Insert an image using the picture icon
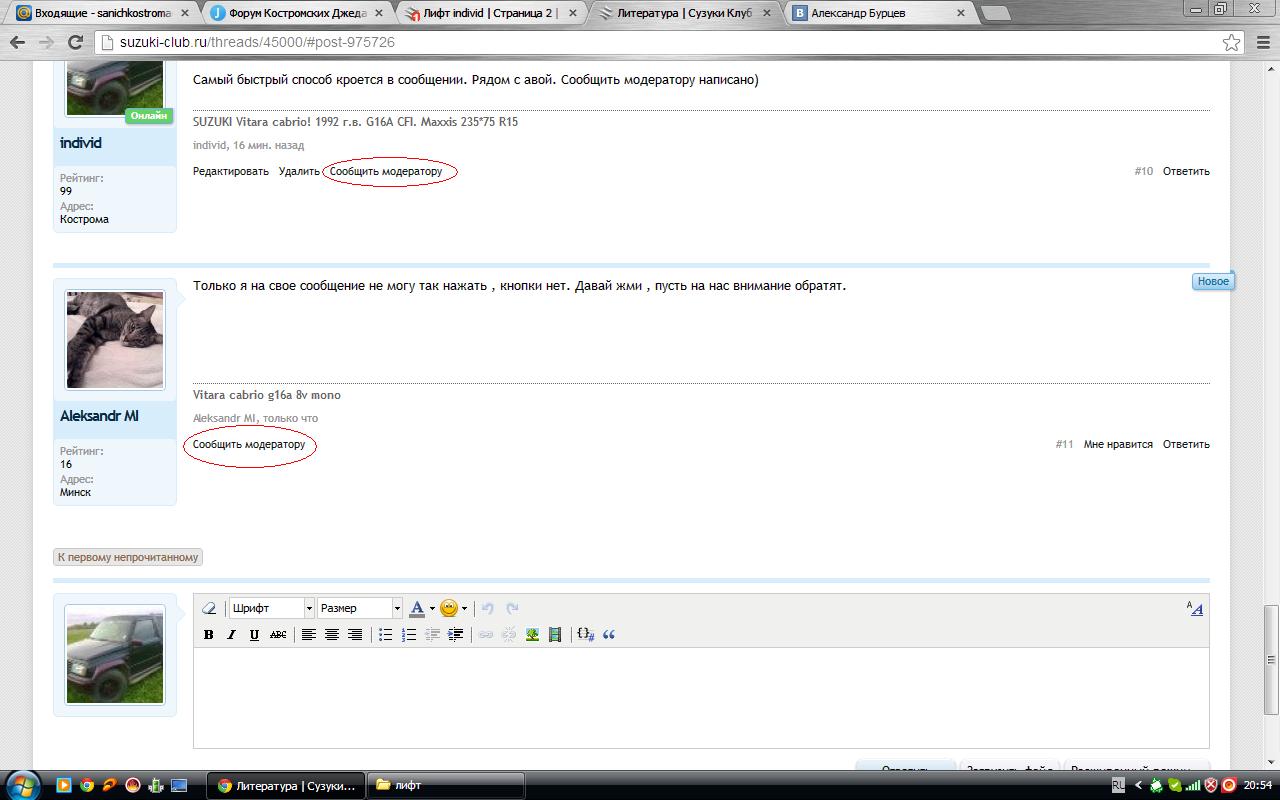The height and width of the screenshot is (800, 1280). click(x=532, y=634)
